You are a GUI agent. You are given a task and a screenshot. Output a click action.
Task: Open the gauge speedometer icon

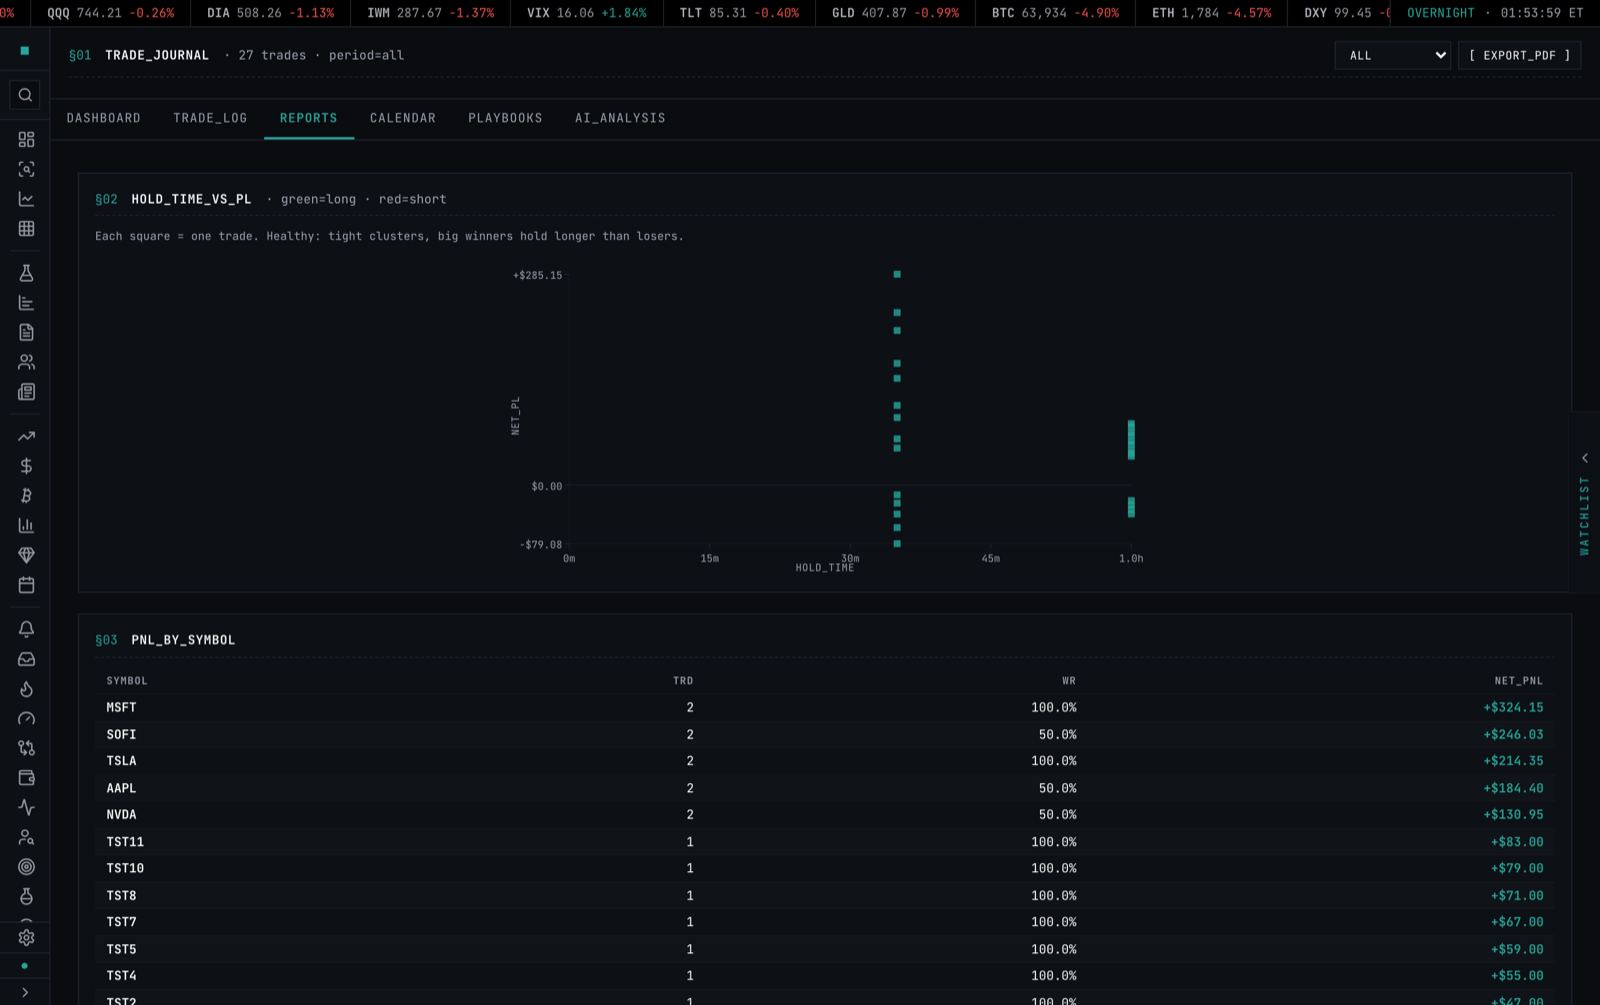coord(26,718)
